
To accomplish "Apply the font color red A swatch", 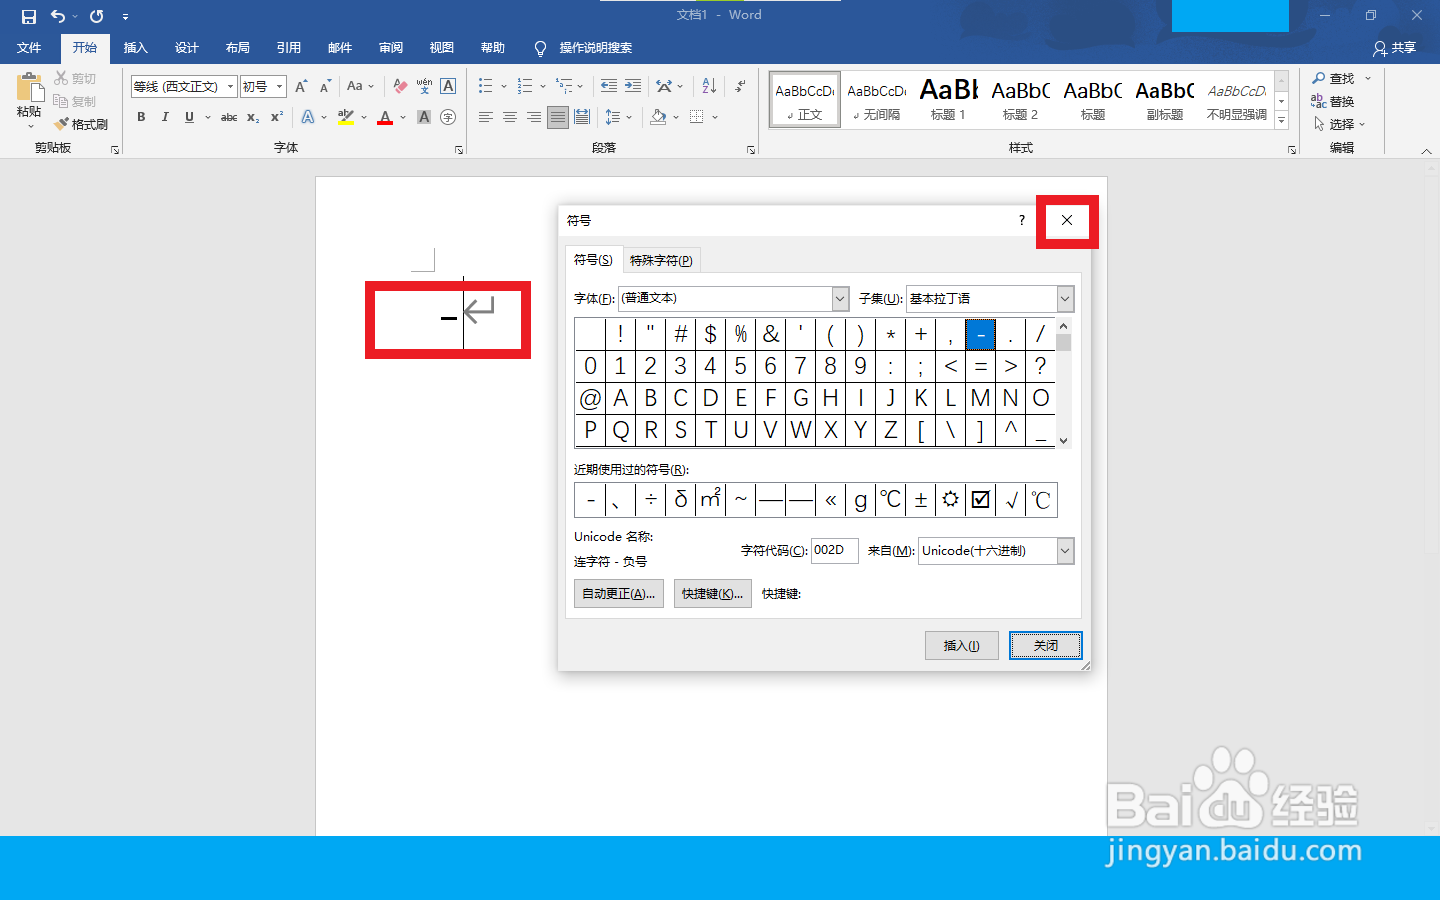I will [385, 117].
